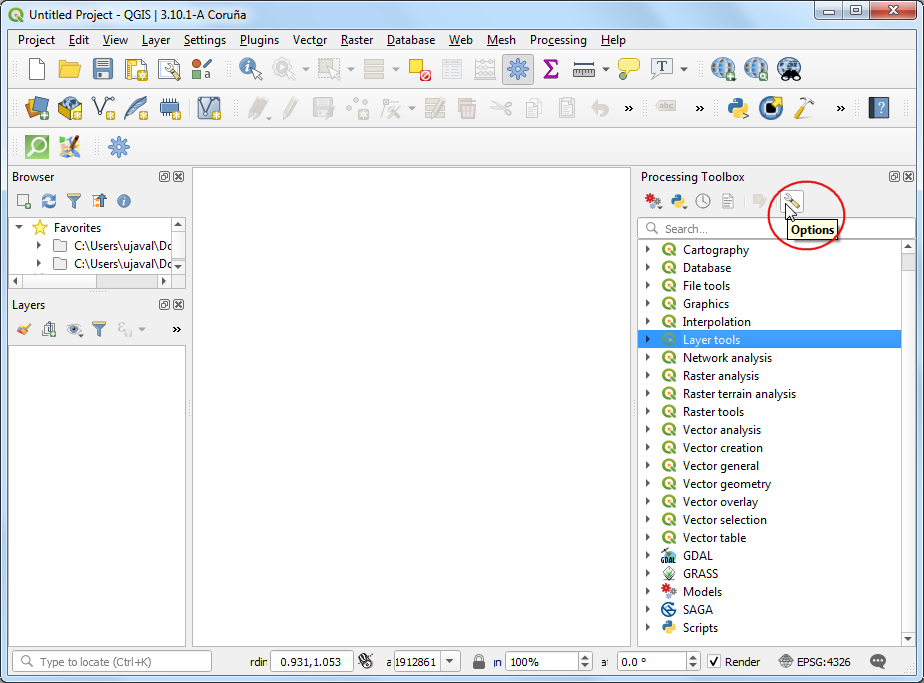
Task: Float the Processing Toolbox panel
Action: pos(894,177)
